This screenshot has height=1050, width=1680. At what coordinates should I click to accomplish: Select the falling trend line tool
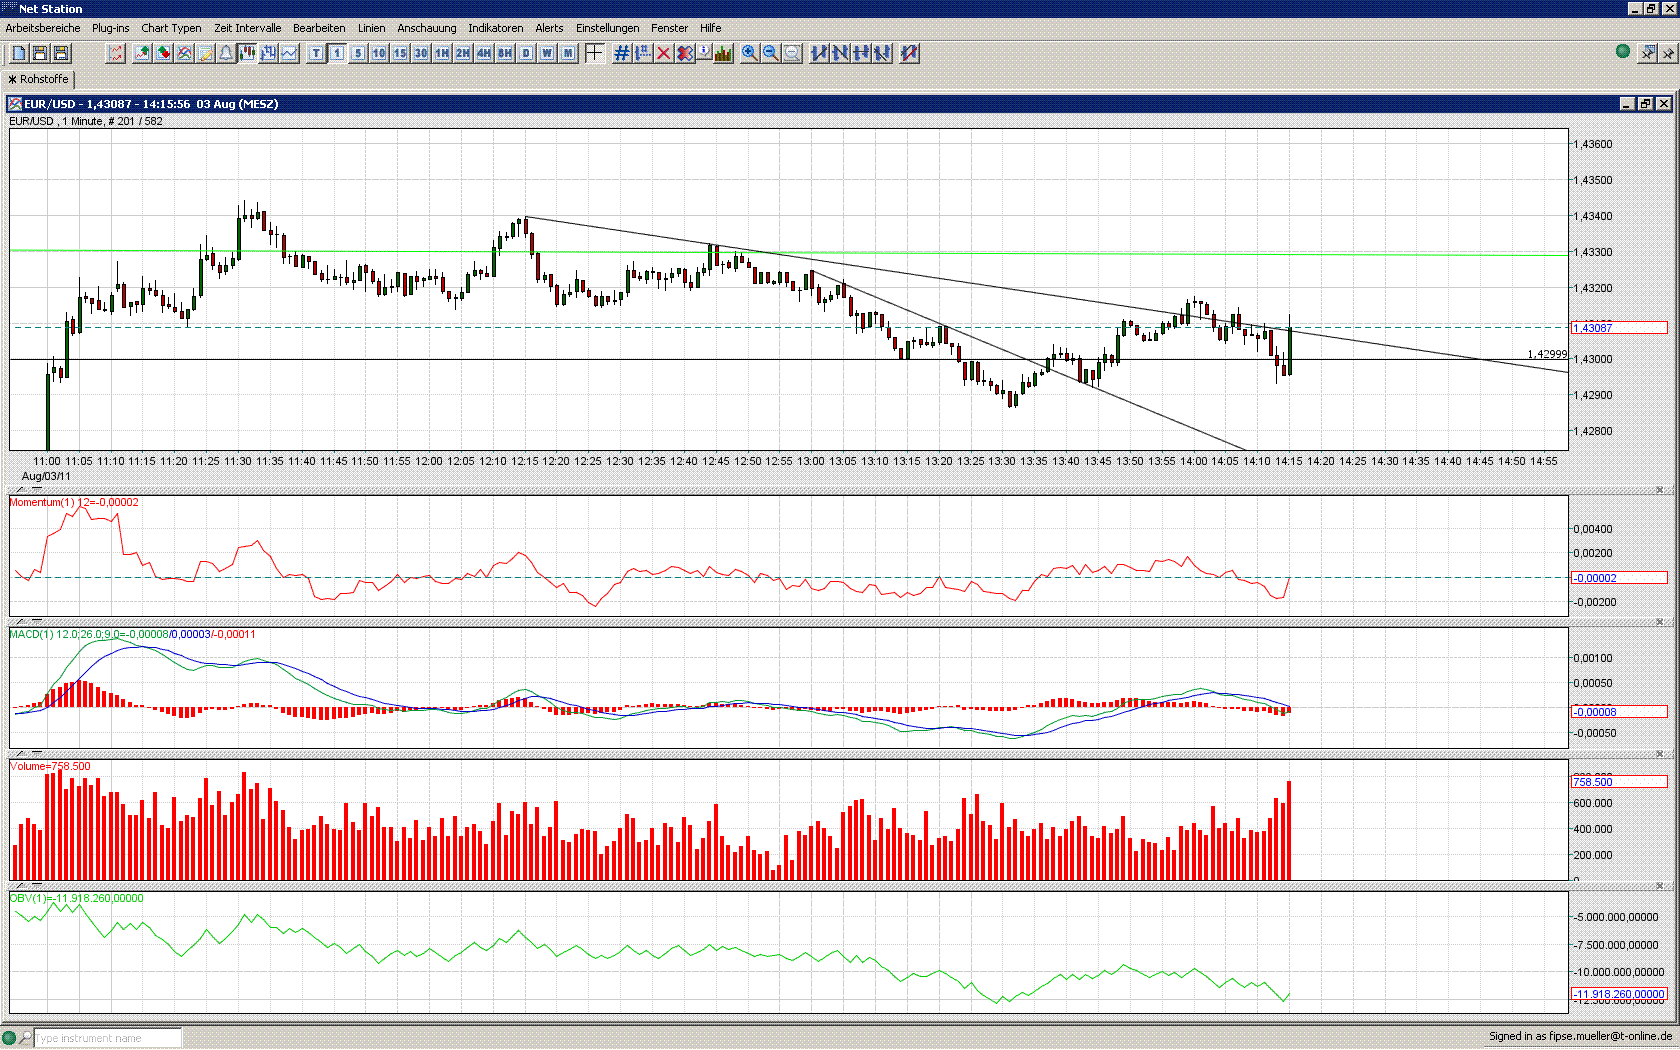click(841, 53)
